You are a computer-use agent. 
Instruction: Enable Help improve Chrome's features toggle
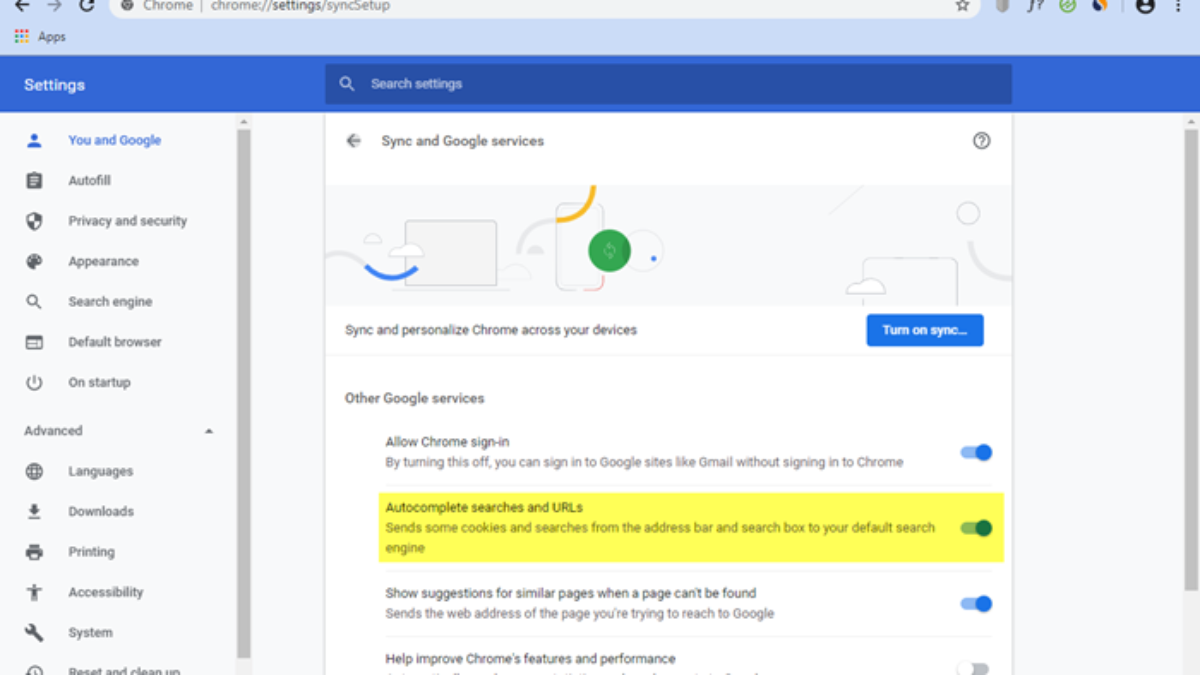pos(973,668)
